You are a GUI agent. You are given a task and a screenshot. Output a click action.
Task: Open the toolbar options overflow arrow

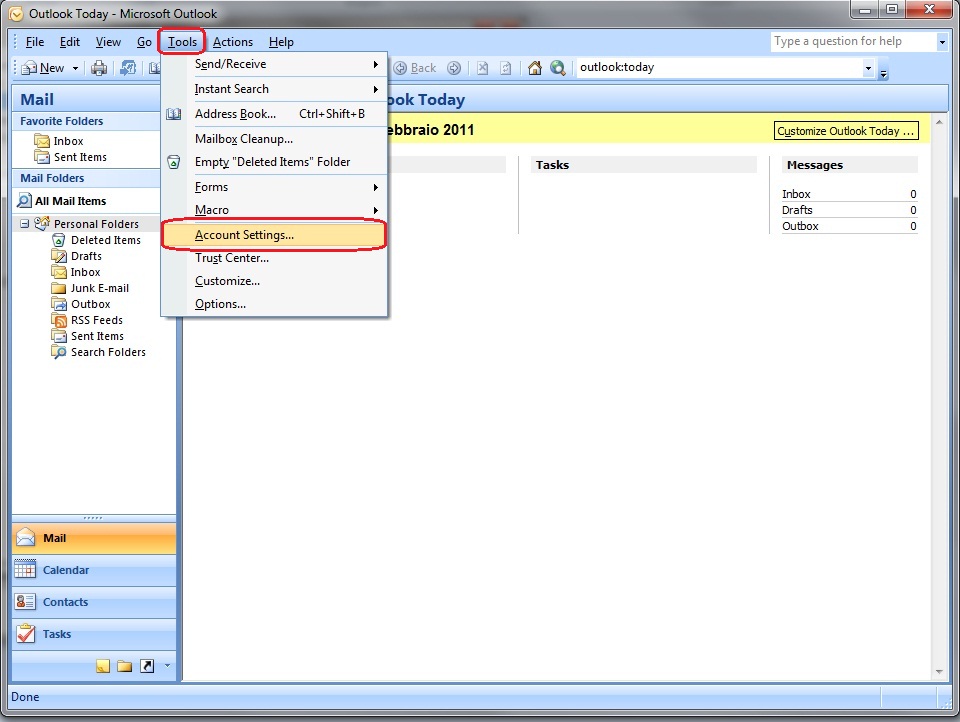point(883,72)
